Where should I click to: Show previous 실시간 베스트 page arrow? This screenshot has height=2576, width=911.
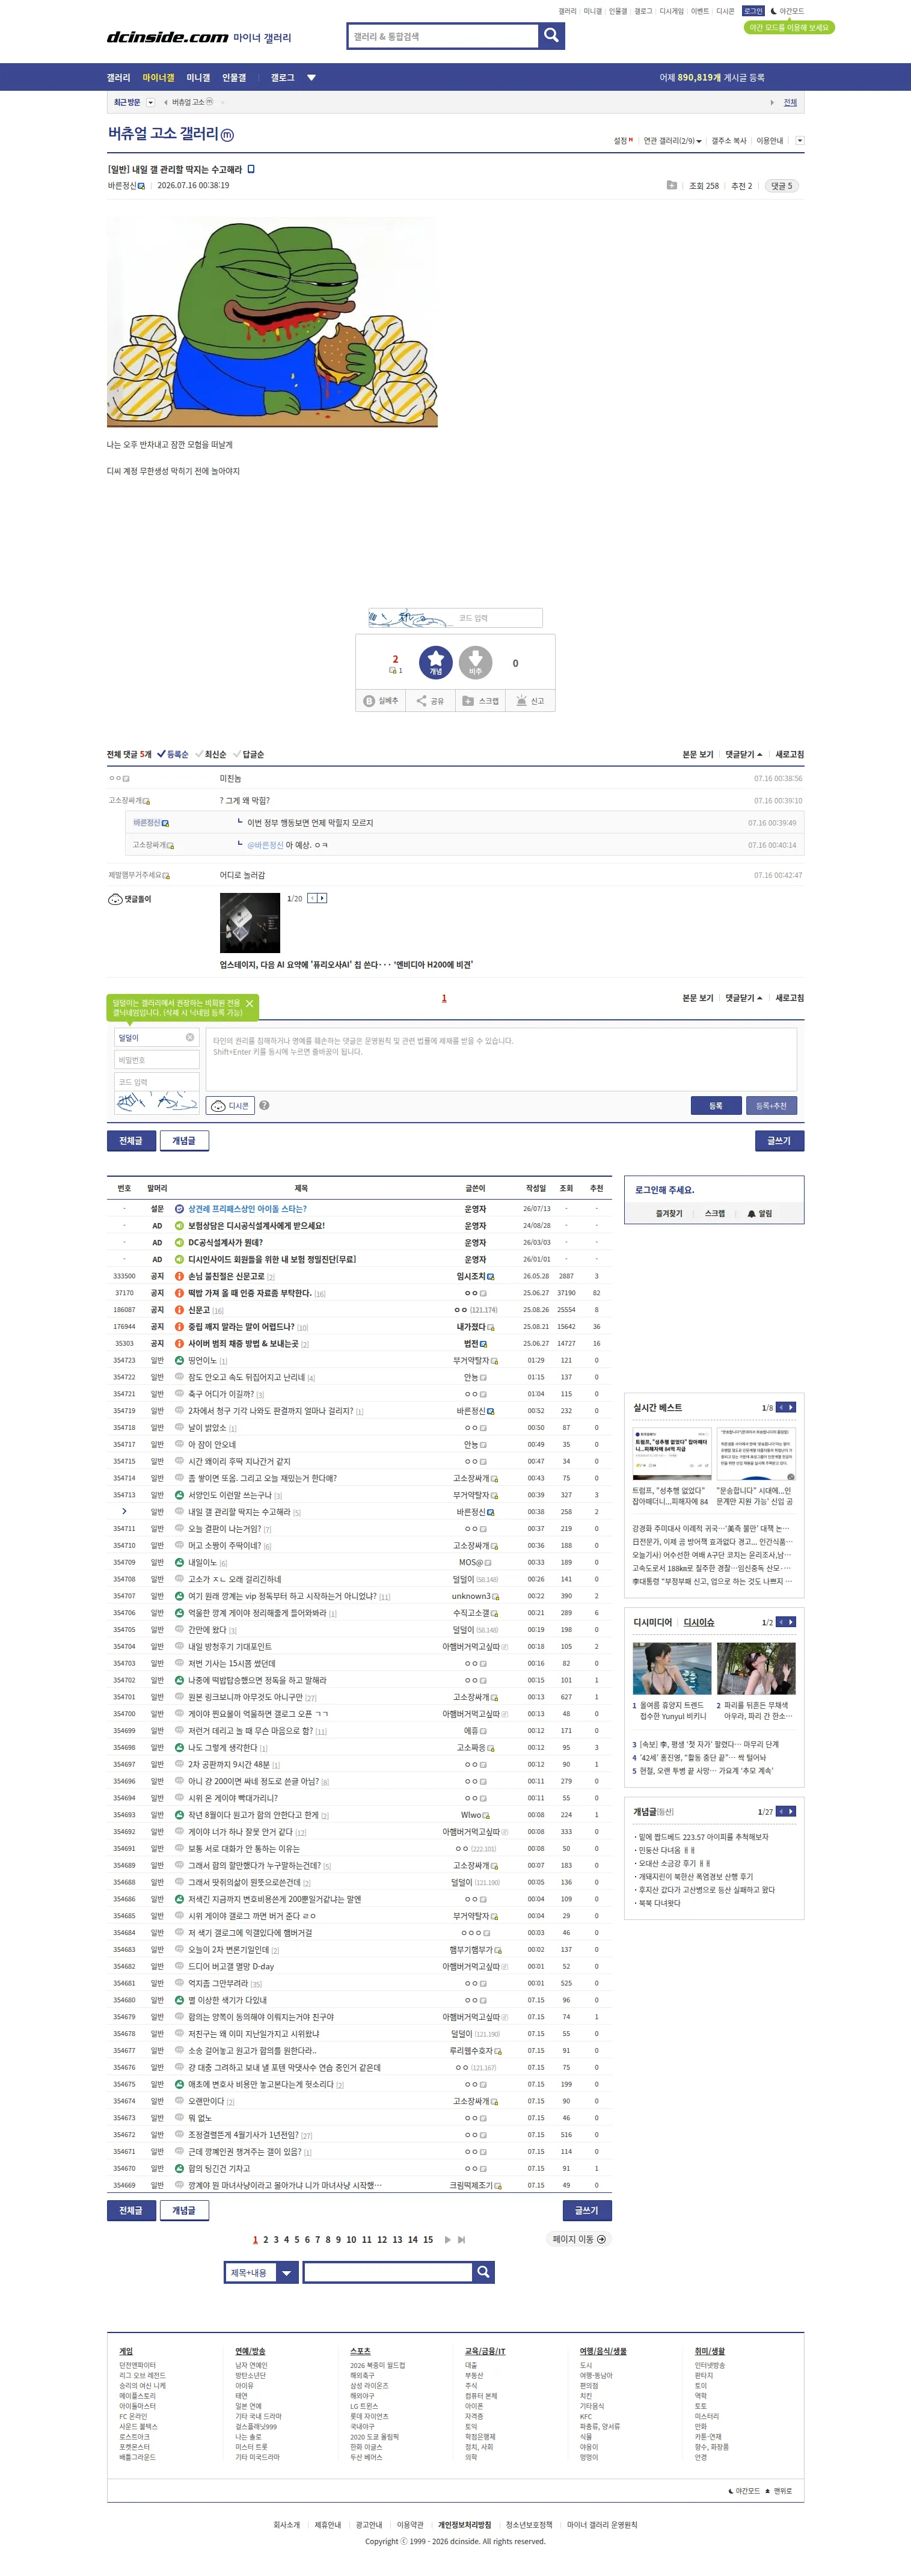click(781, 1407)
